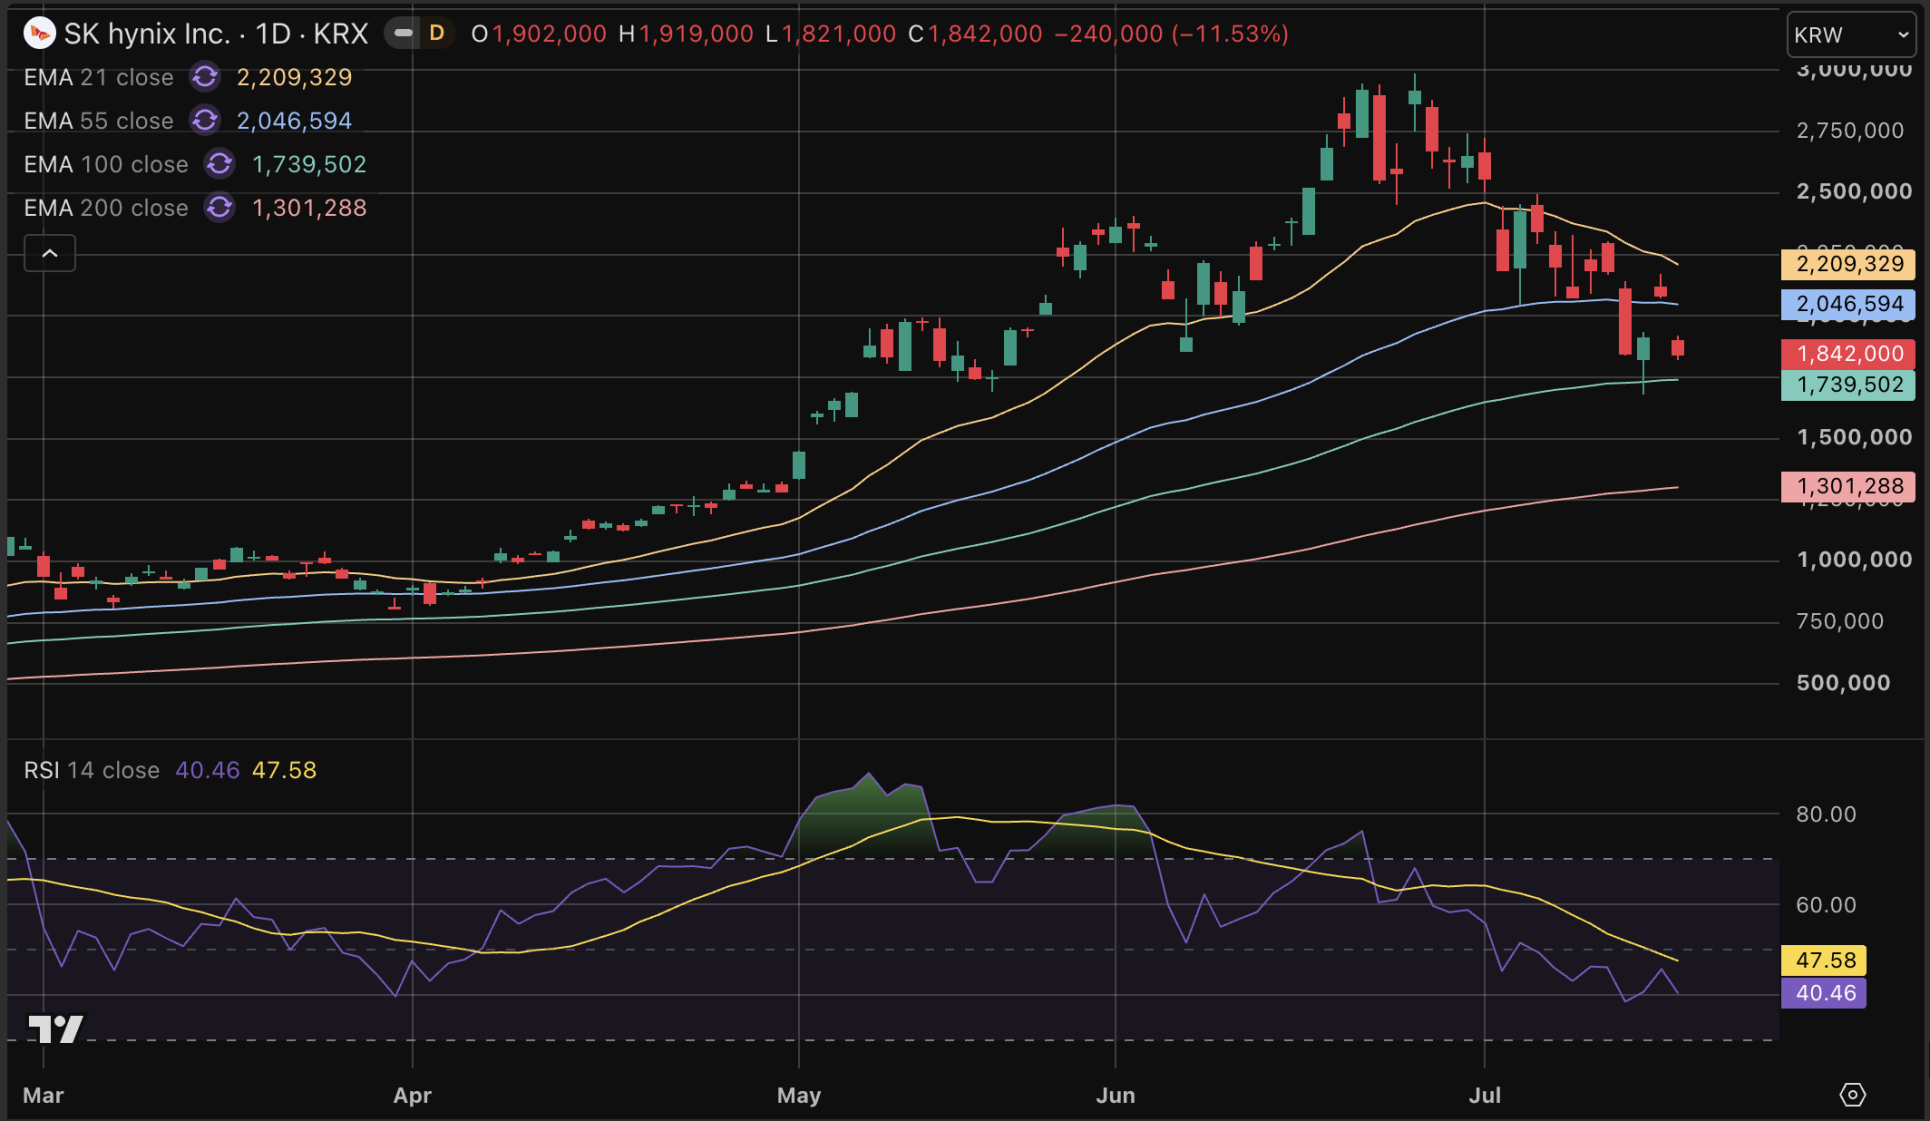Click the EMA 100 close legend label

[106, 164]
